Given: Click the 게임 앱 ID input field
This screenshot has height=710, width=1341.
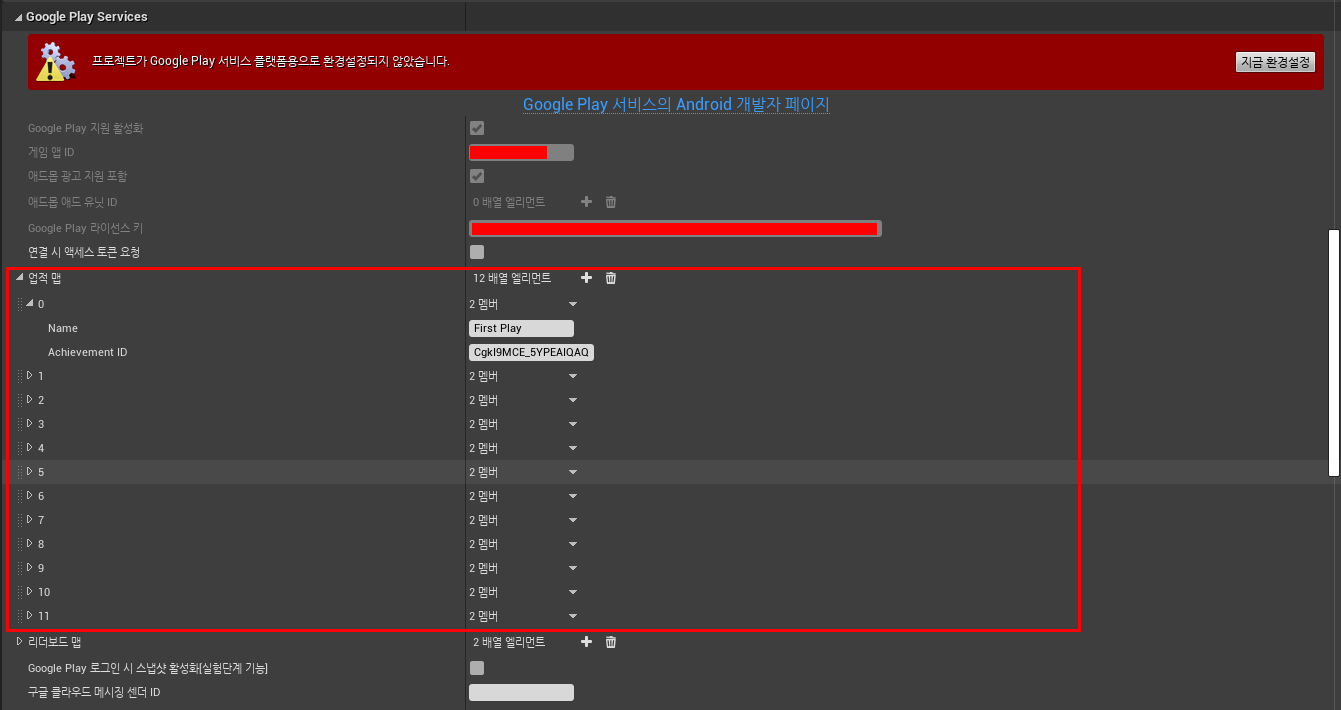Looking at the screenshot, I should pyautogui.click(x=521, y=153).
